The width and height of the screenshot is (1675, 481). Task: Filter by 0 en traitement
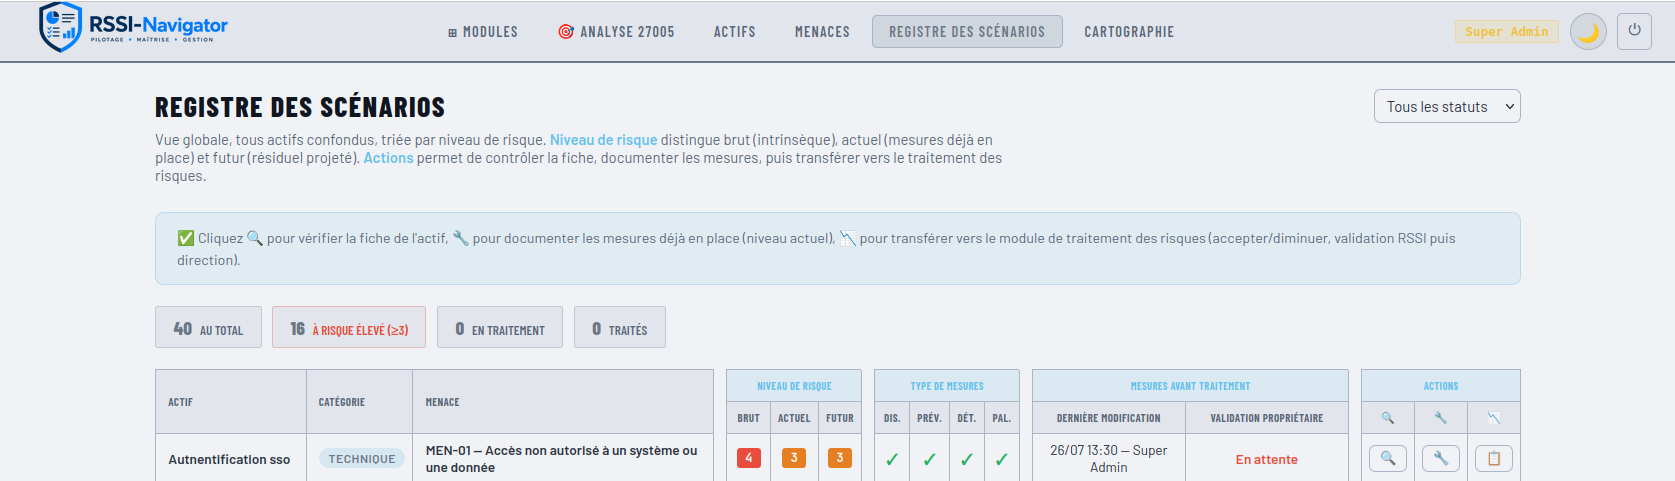[500, 328]
